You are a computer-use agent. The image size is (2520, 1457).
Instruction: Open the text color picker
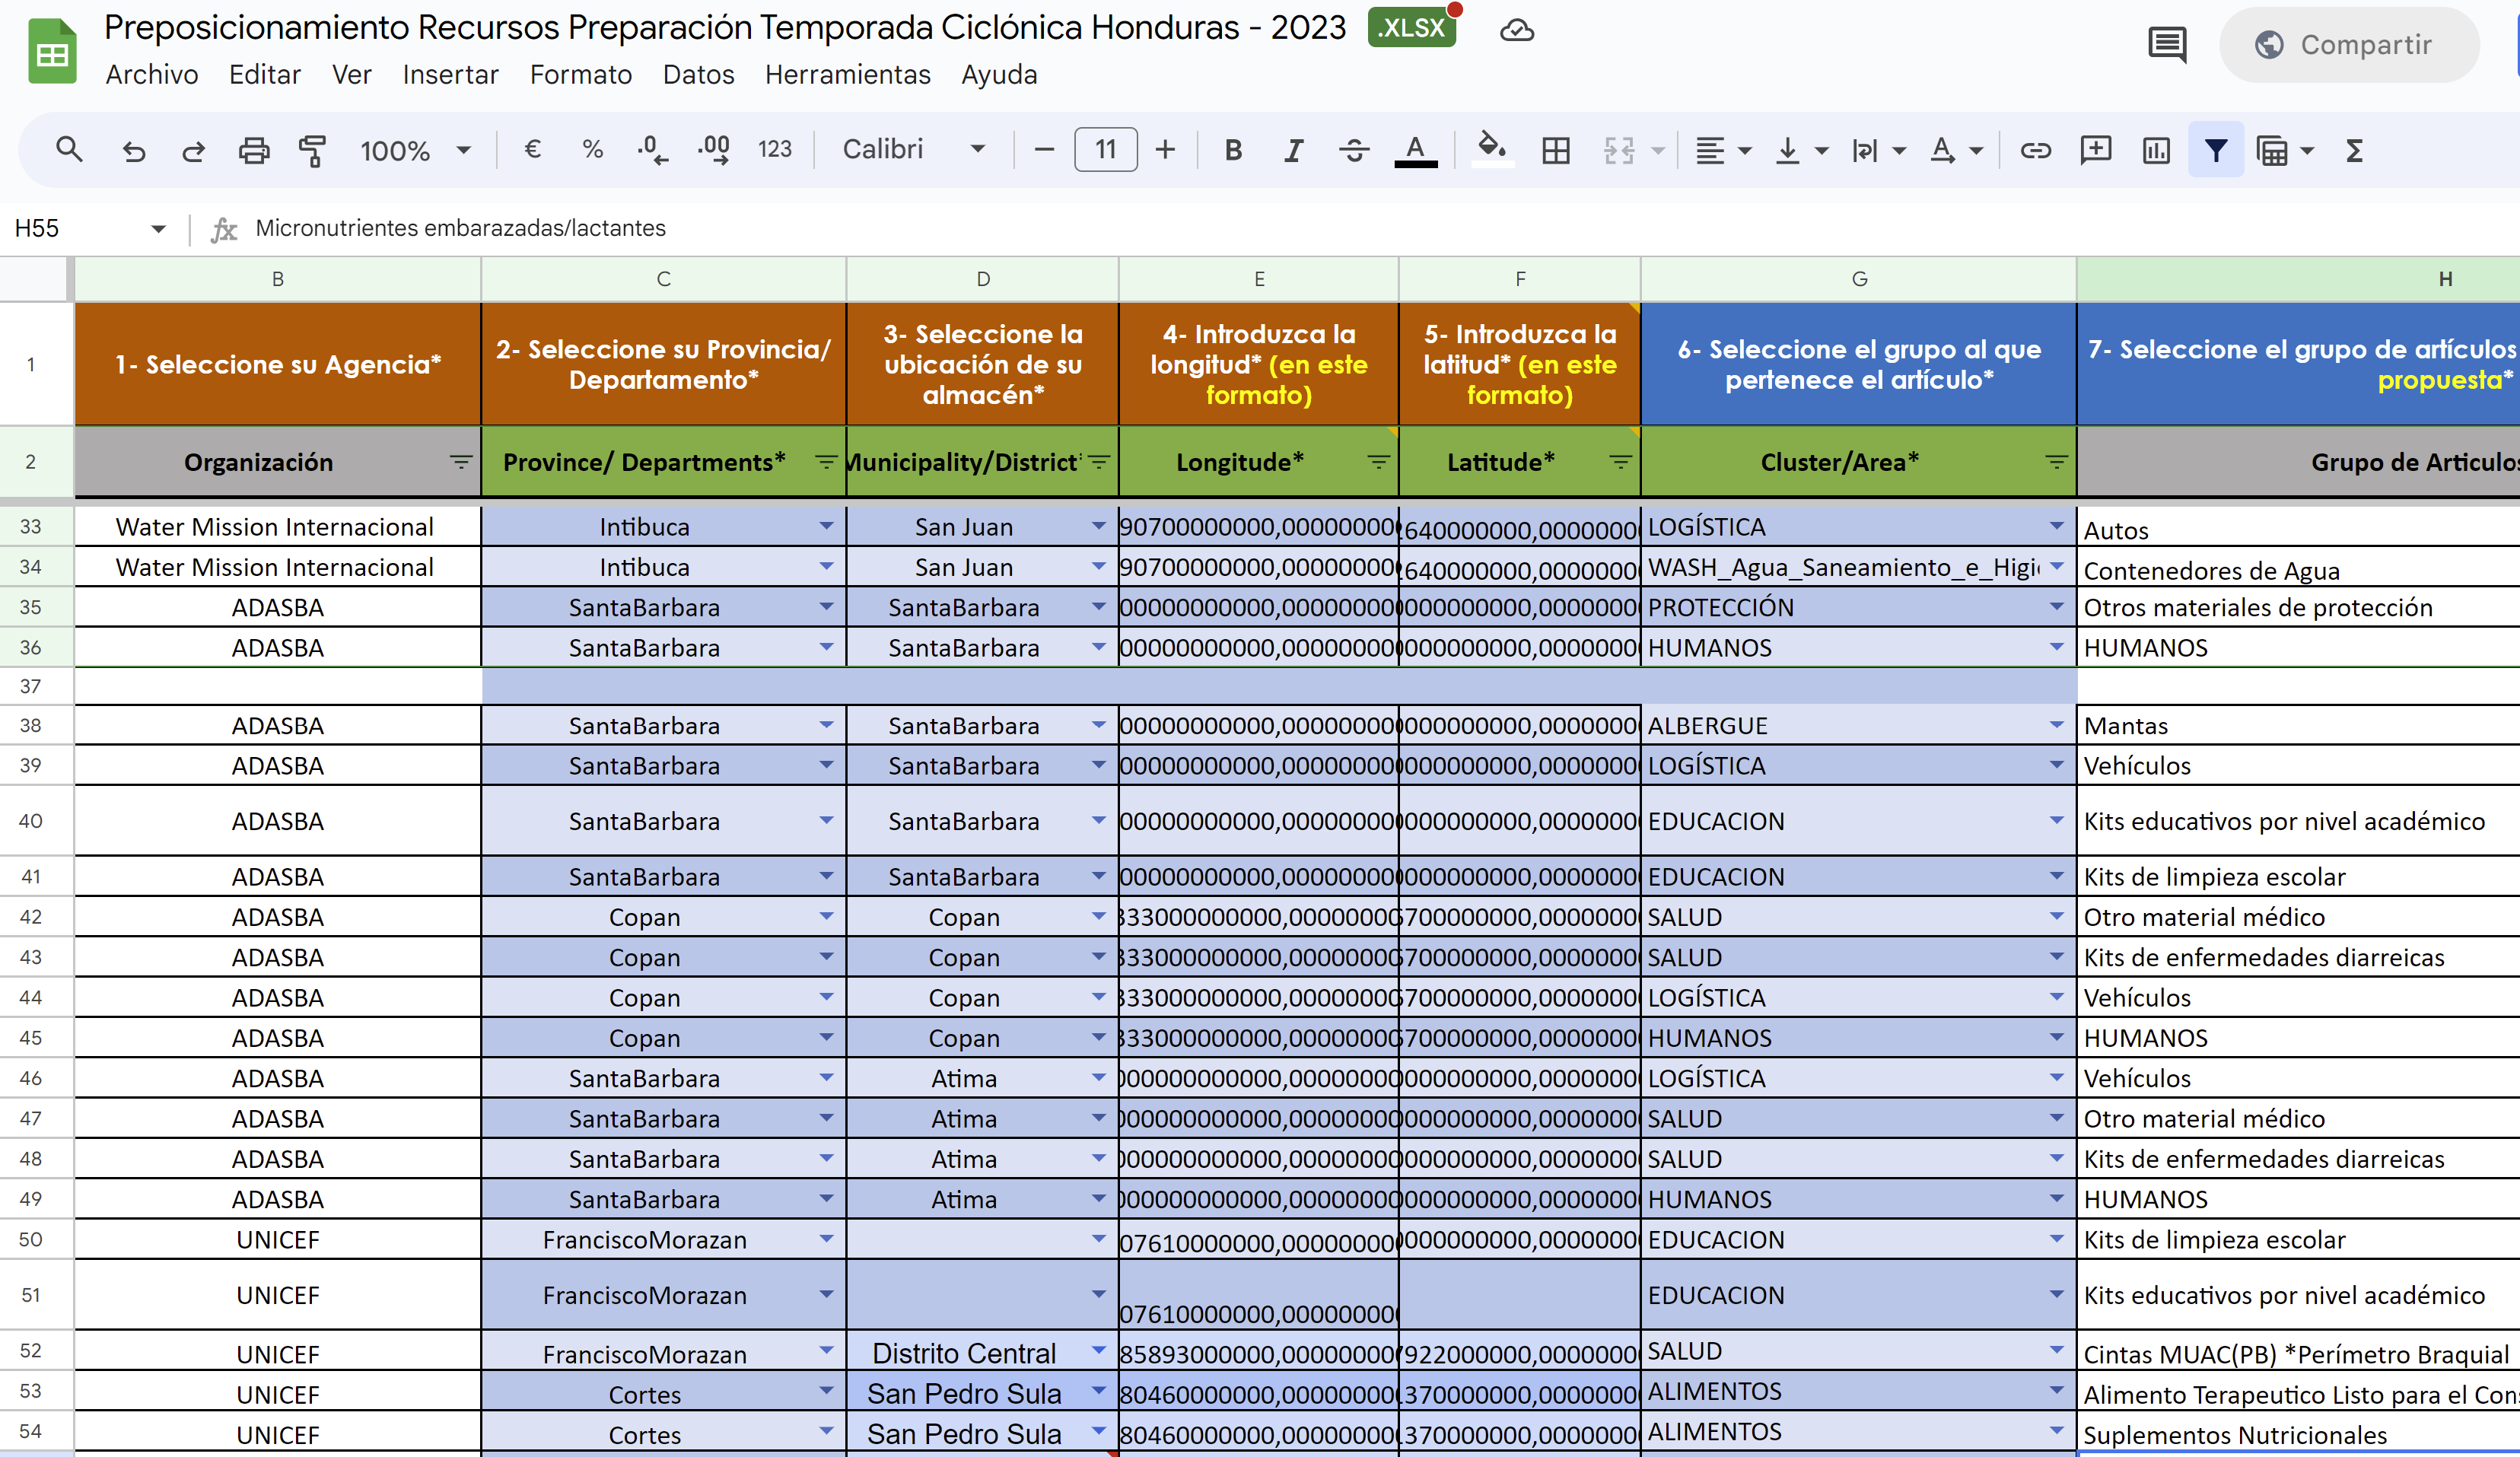[1415, 150]
